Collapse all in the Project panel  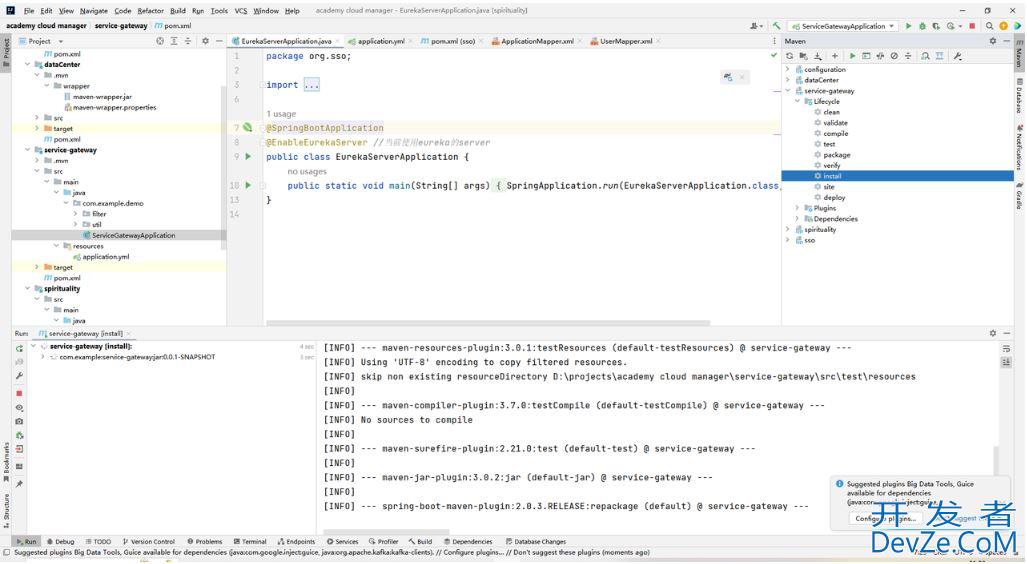coord(188,41)
